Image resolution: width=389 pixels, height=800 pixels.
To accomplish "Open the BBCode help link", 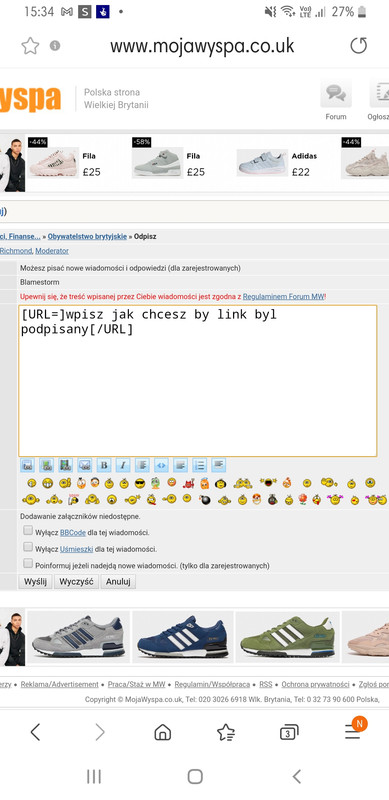I will click(x=72, y=532).
